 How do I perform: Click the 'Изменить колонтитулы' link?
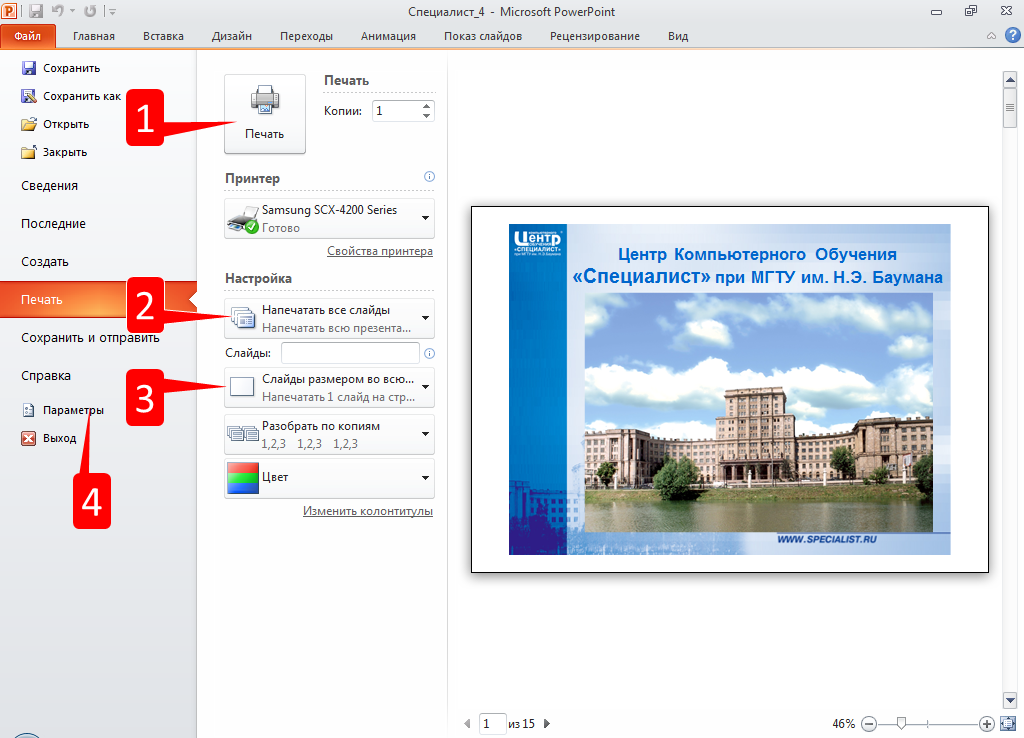point(367,511)
